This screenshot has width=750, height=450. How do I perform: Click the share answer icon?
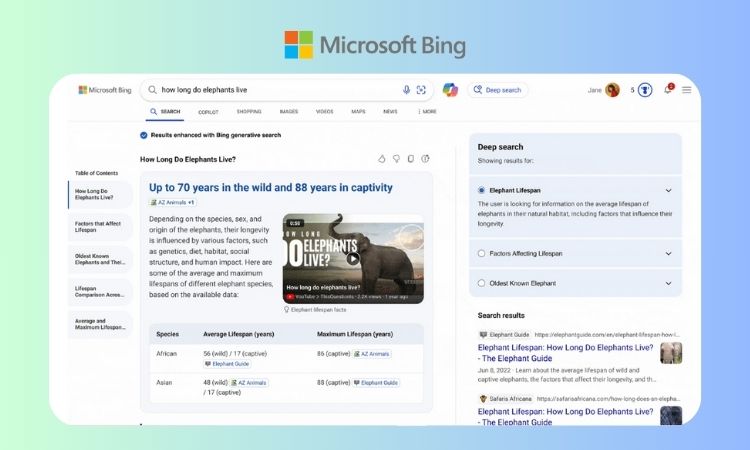pos(425,159)
